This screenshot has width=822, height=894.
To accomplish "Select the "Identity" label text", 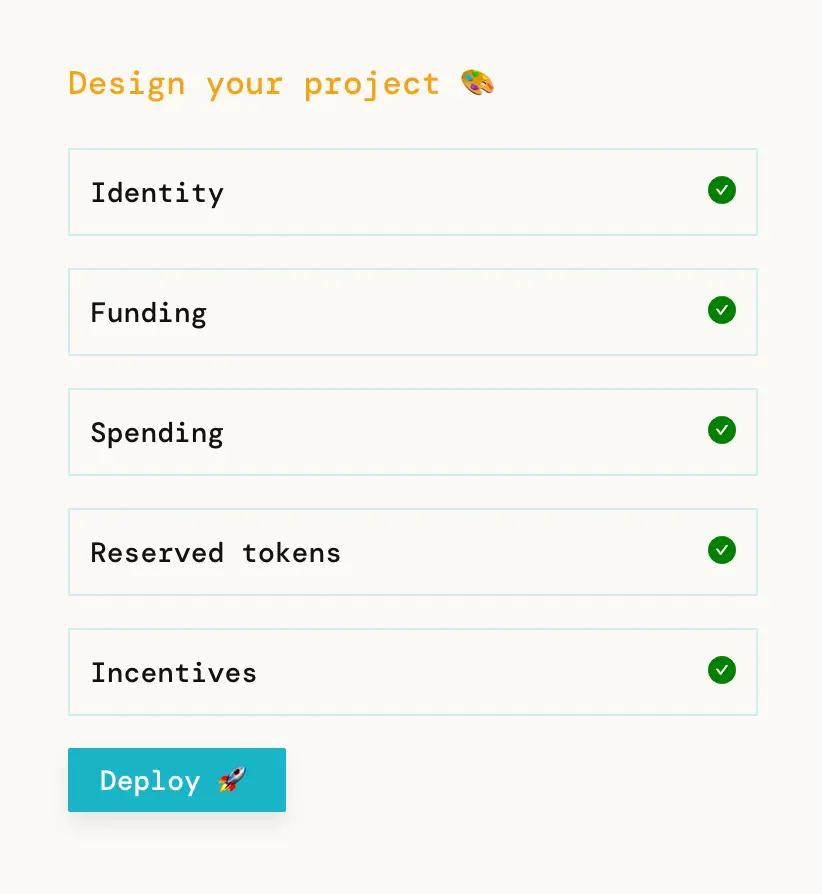I will (157, 192).
